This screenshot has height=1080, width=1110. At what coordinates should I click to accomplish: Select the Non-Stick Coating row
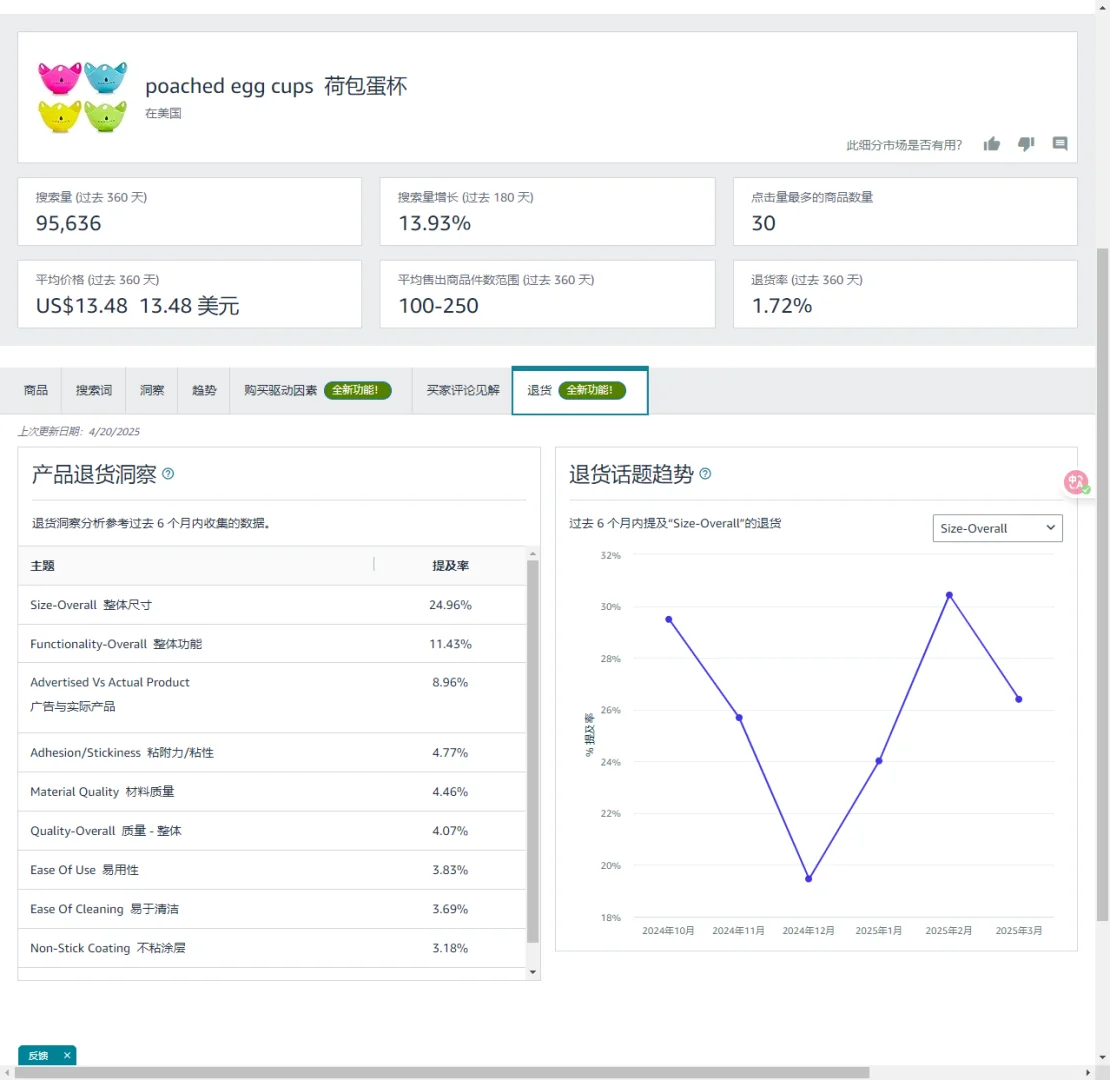pyautogui.click(x=272, y=948)
